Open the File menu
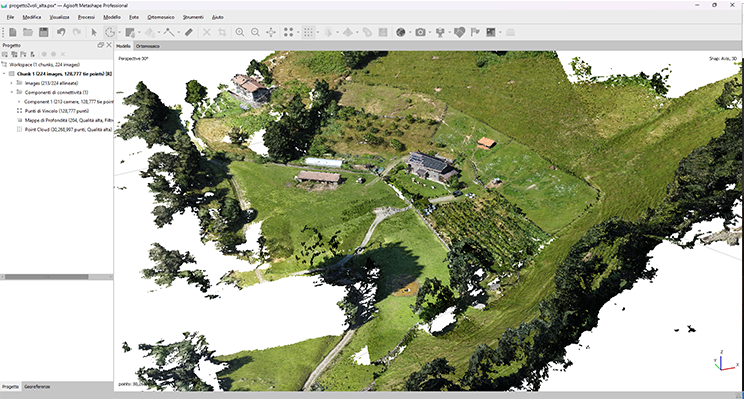 [10, 17]
